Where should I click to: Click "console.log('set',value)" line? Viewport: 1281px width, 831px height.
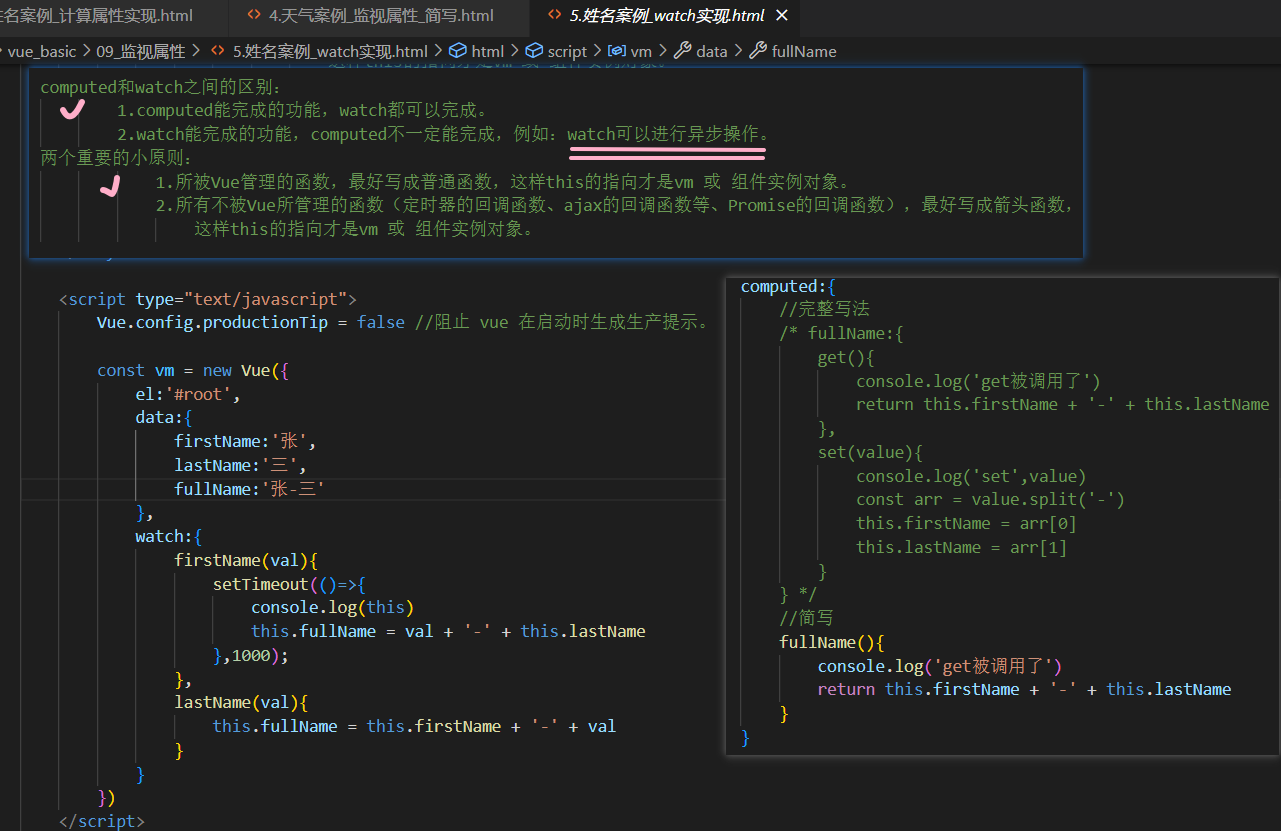click(x=971, y=476)
